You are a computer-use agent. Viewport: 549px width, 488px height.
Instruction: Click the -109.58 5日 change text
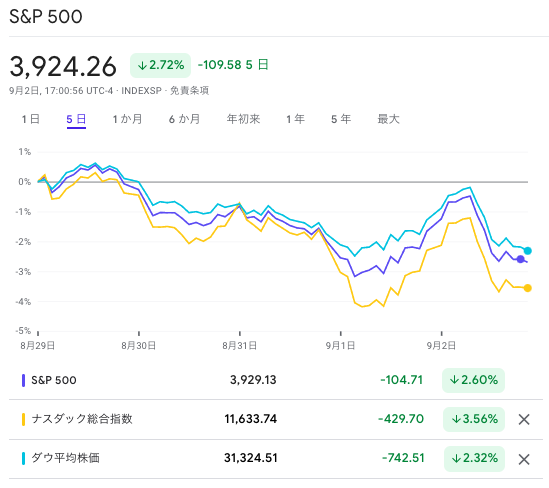pos(233,65)
